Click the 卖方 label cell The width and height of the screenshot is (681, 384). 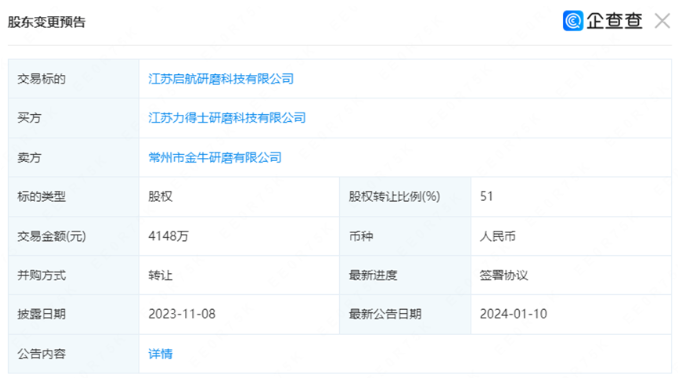point(74,157)
